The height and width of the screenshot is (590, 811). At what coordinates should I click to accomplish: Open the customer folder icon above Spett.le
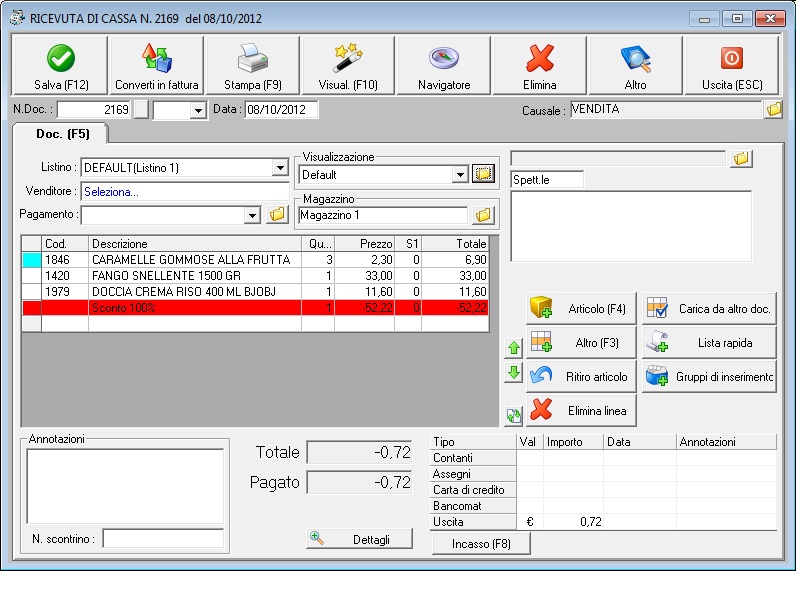[x=741, y=158]
